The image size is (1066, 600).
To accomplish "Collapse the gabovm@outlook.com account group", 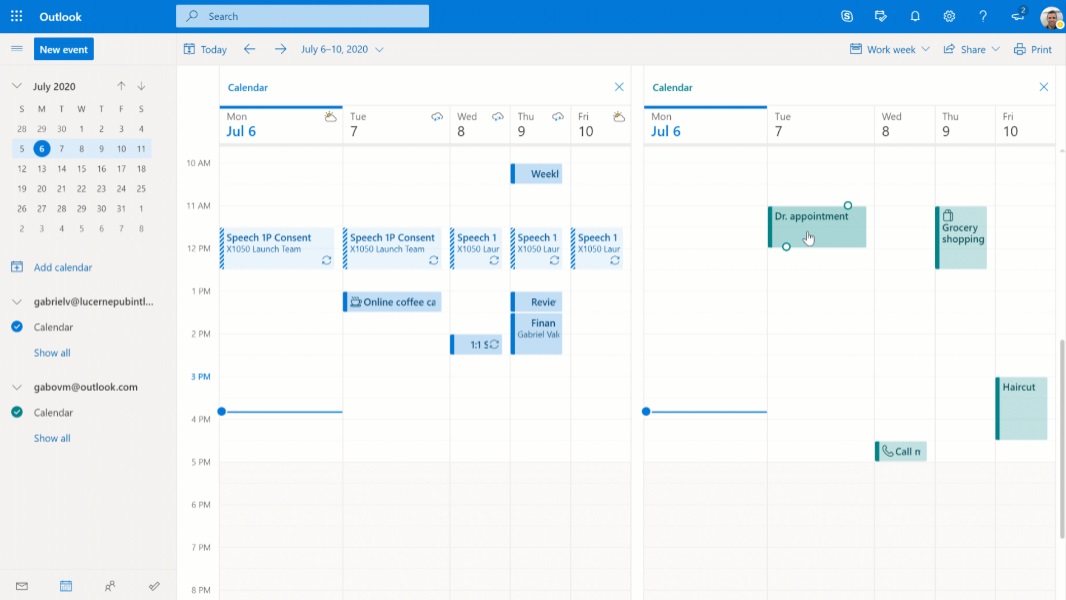I will pos(17,387).
